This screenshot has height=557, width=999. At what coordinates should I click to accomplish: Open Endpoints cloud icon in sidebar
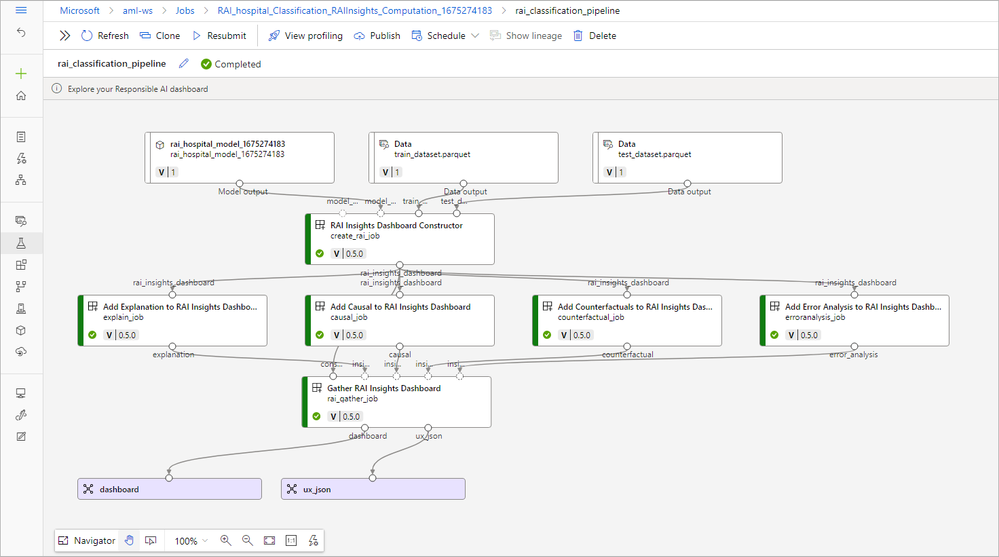[x=21, y=352]
